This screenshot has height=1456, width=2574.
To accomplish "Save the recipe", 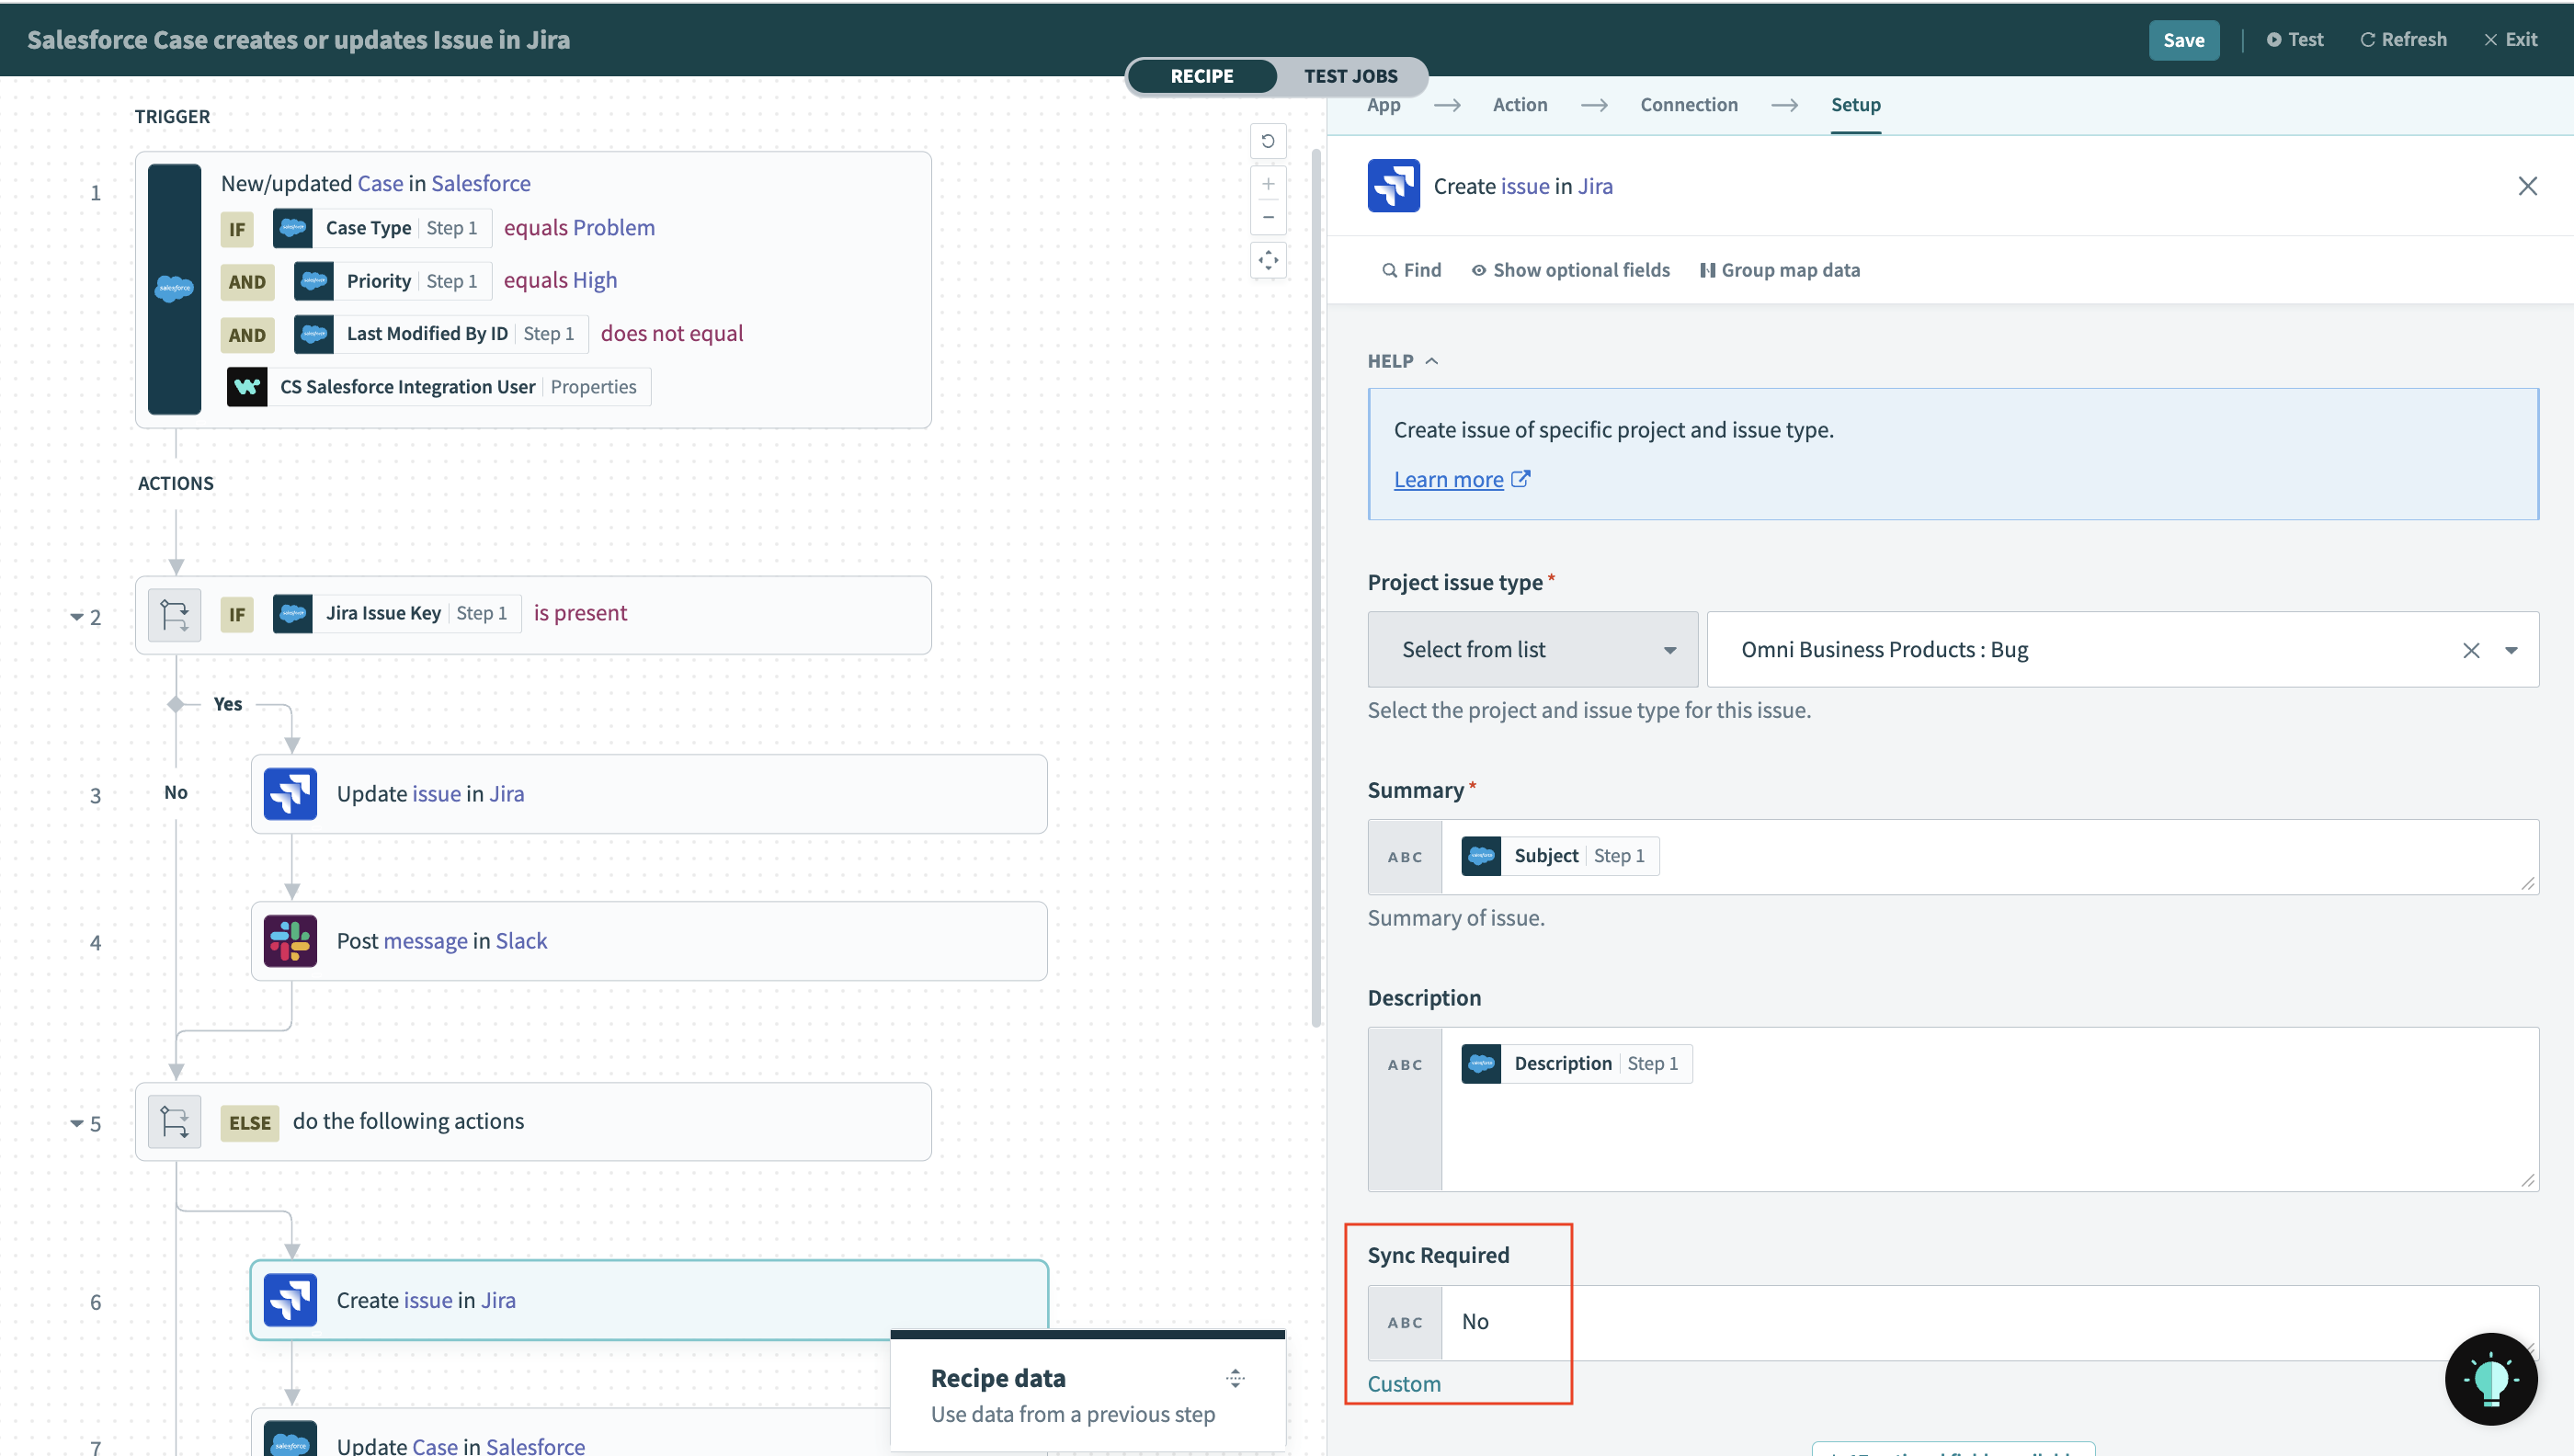I will (2184, 39).
